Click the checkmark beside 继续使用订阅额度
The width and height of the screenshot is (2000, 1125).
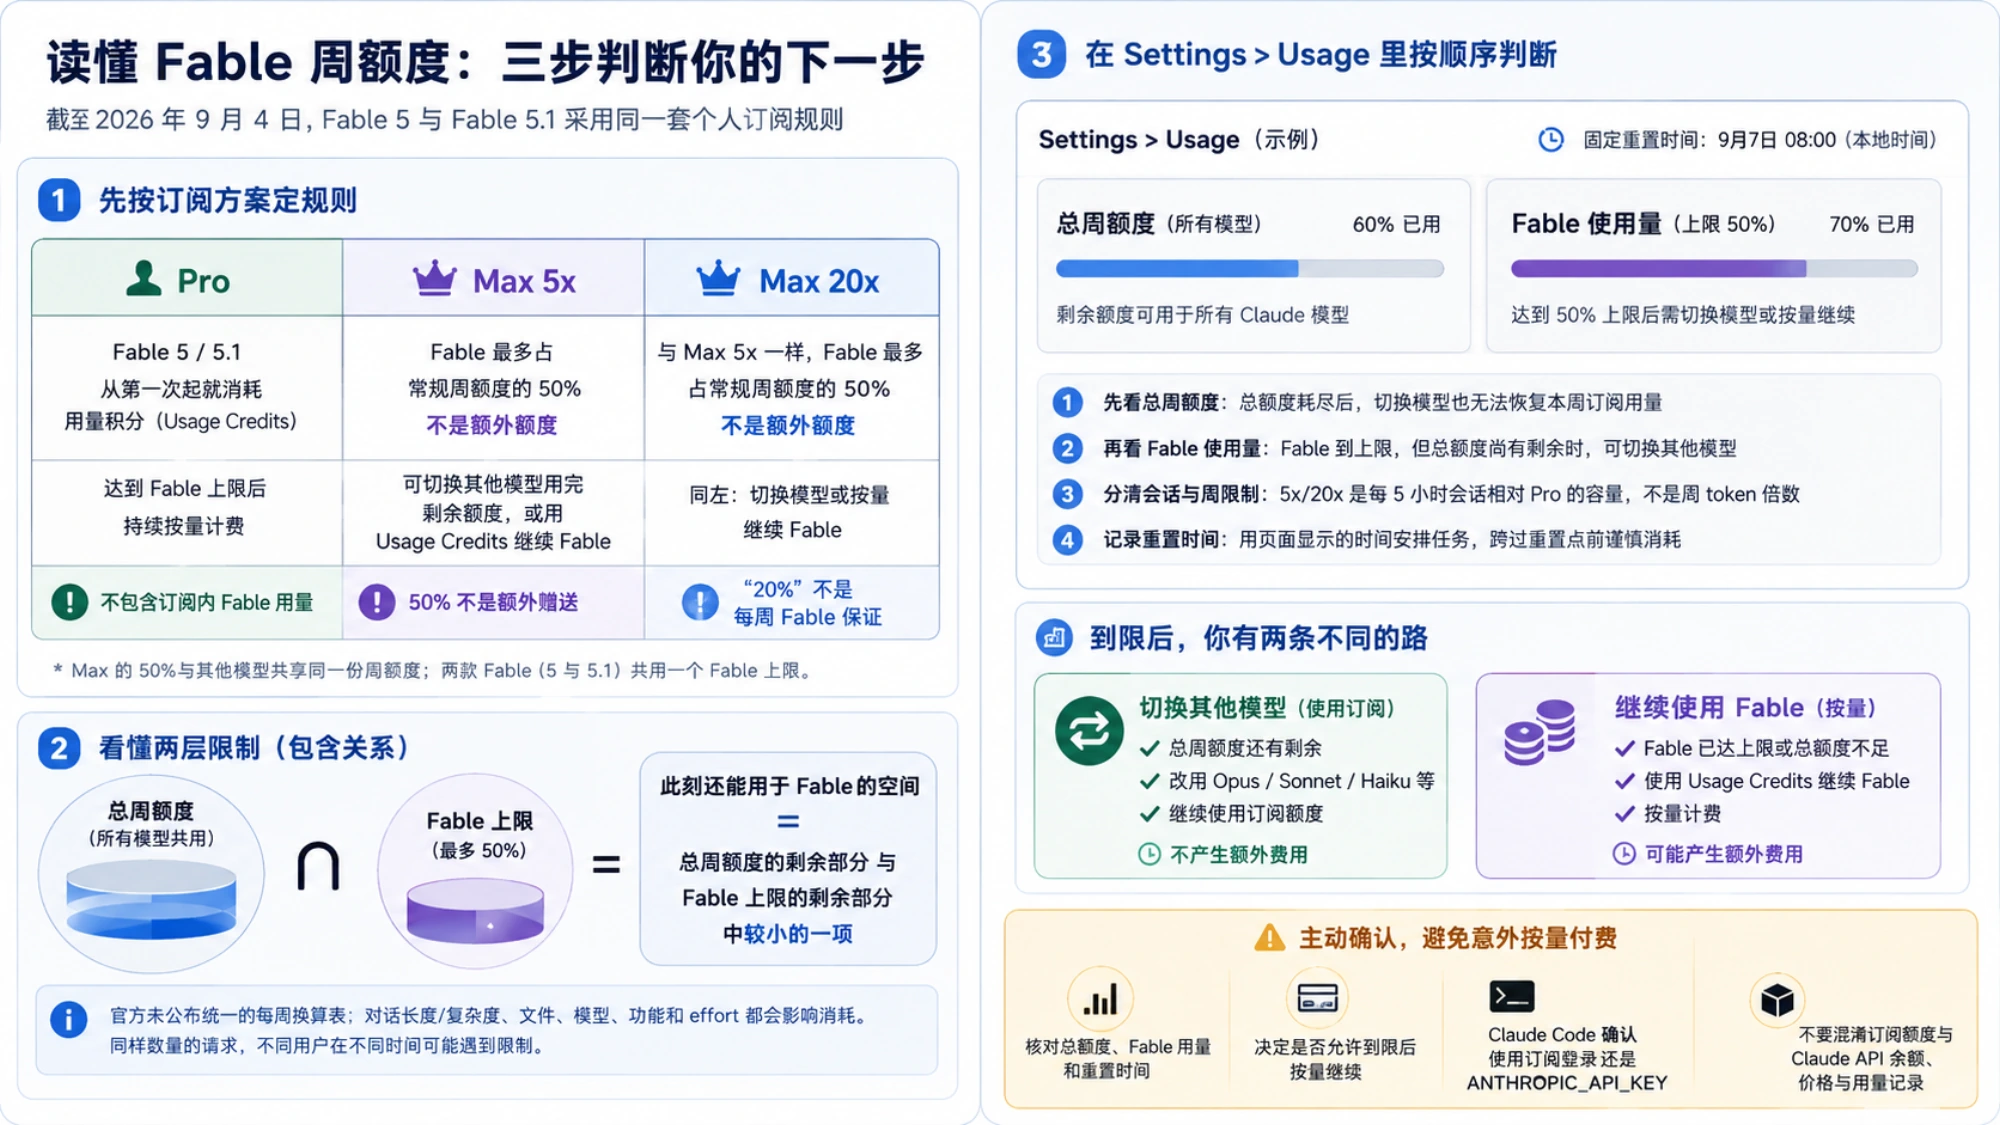coord(1150,814)
